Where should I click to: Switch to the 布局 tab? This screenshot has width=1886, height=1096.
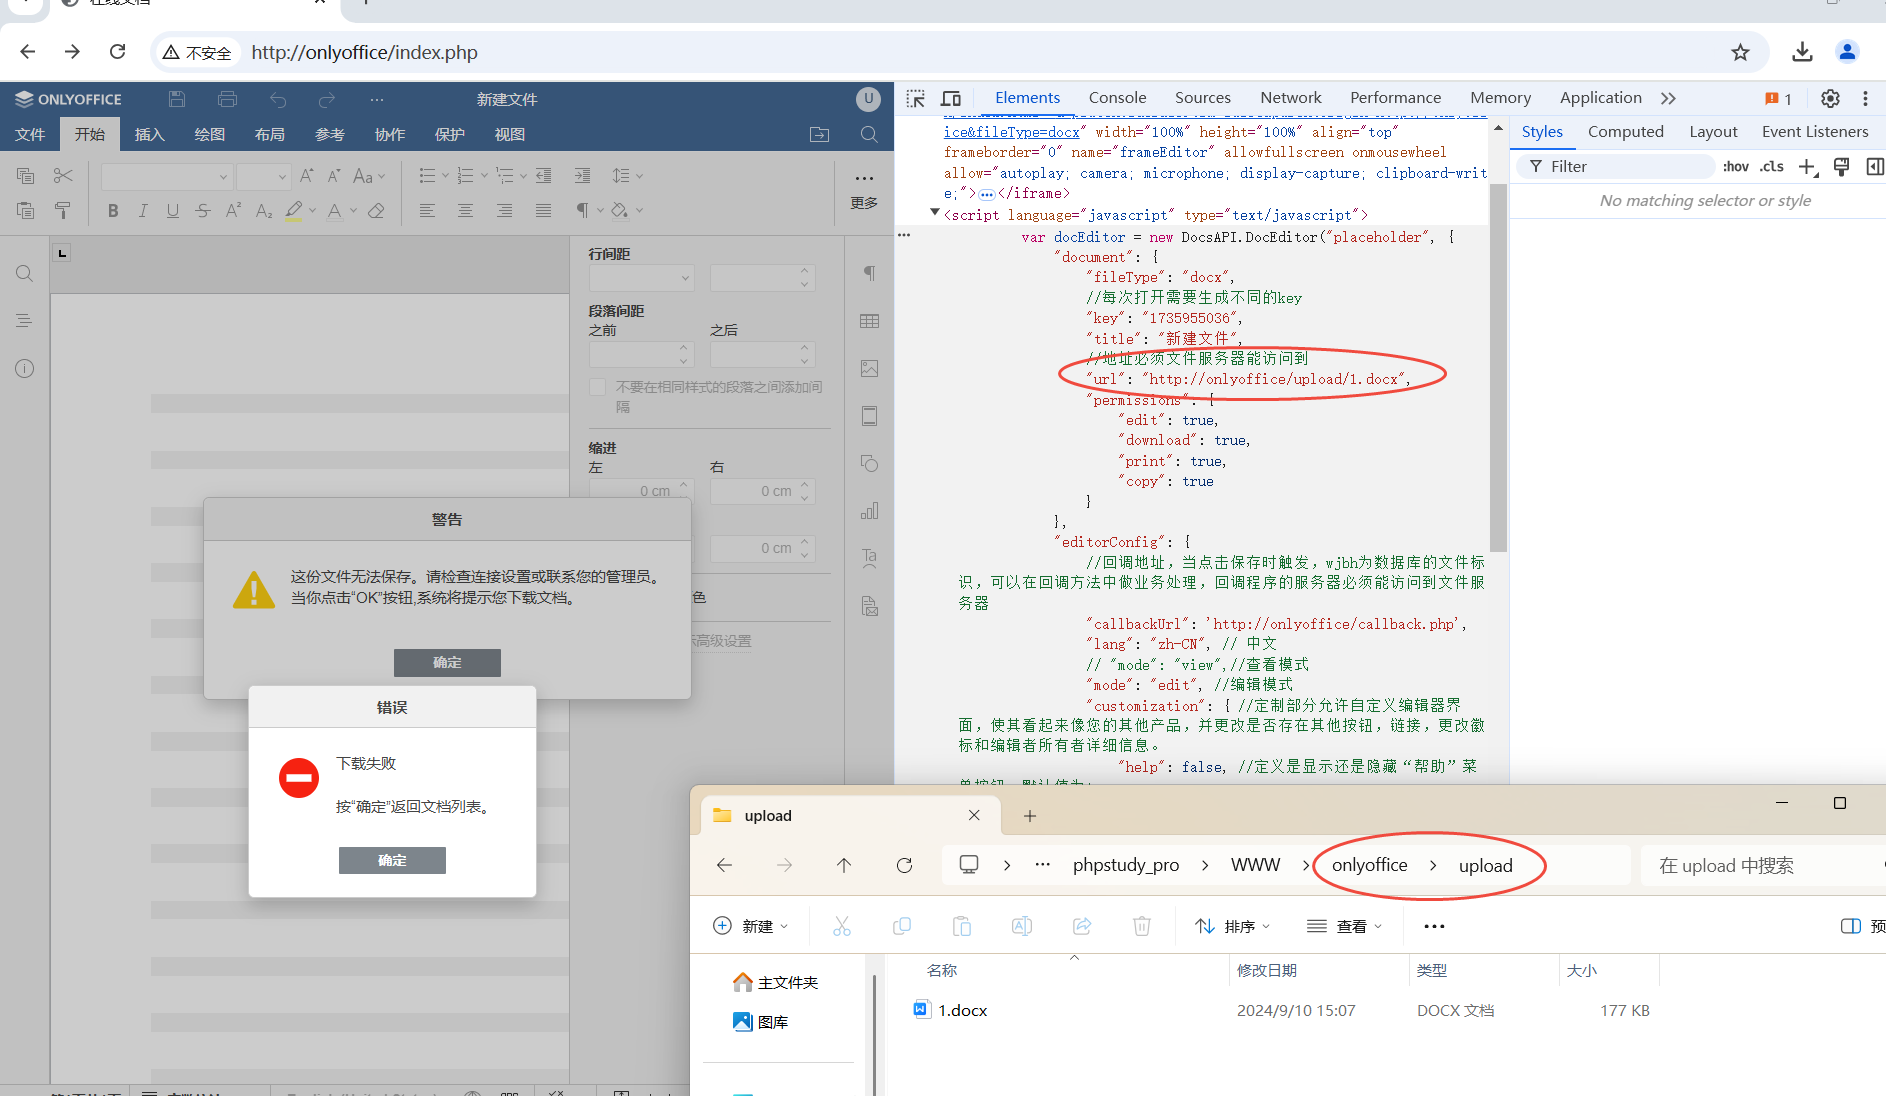270,134
